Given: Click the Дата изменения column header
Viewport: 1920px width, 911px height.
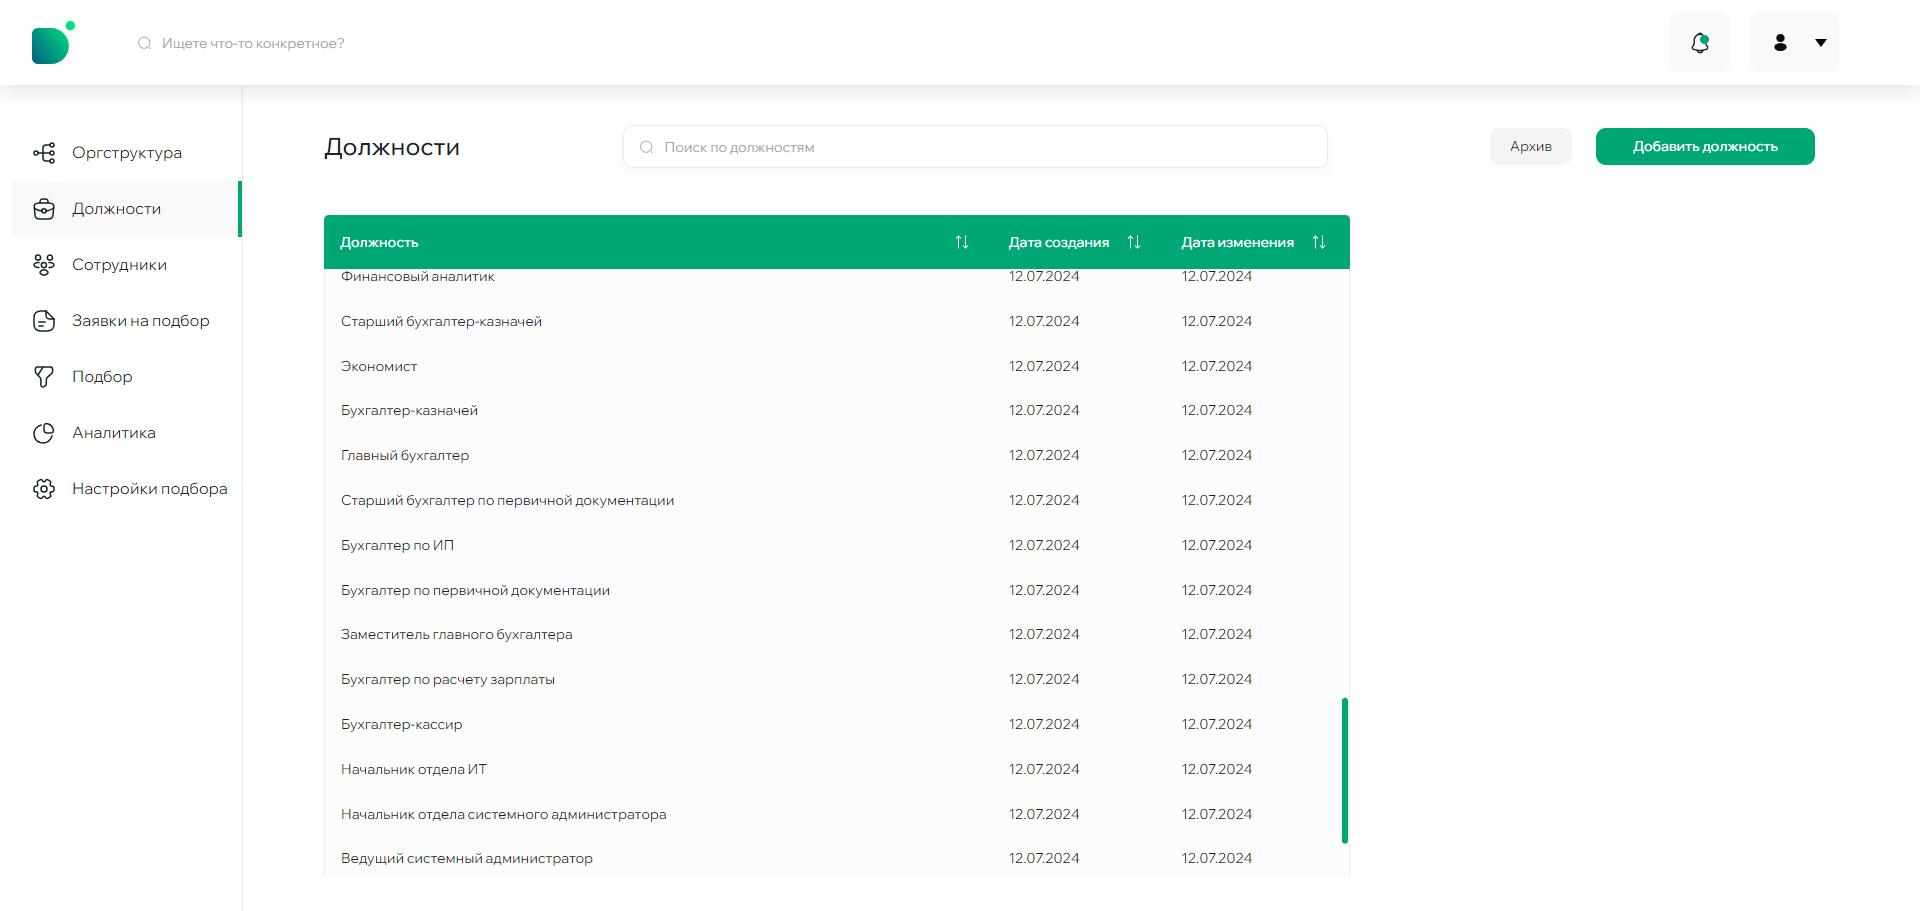Looking at the screenshot, I should click(x=1238, y=242).
